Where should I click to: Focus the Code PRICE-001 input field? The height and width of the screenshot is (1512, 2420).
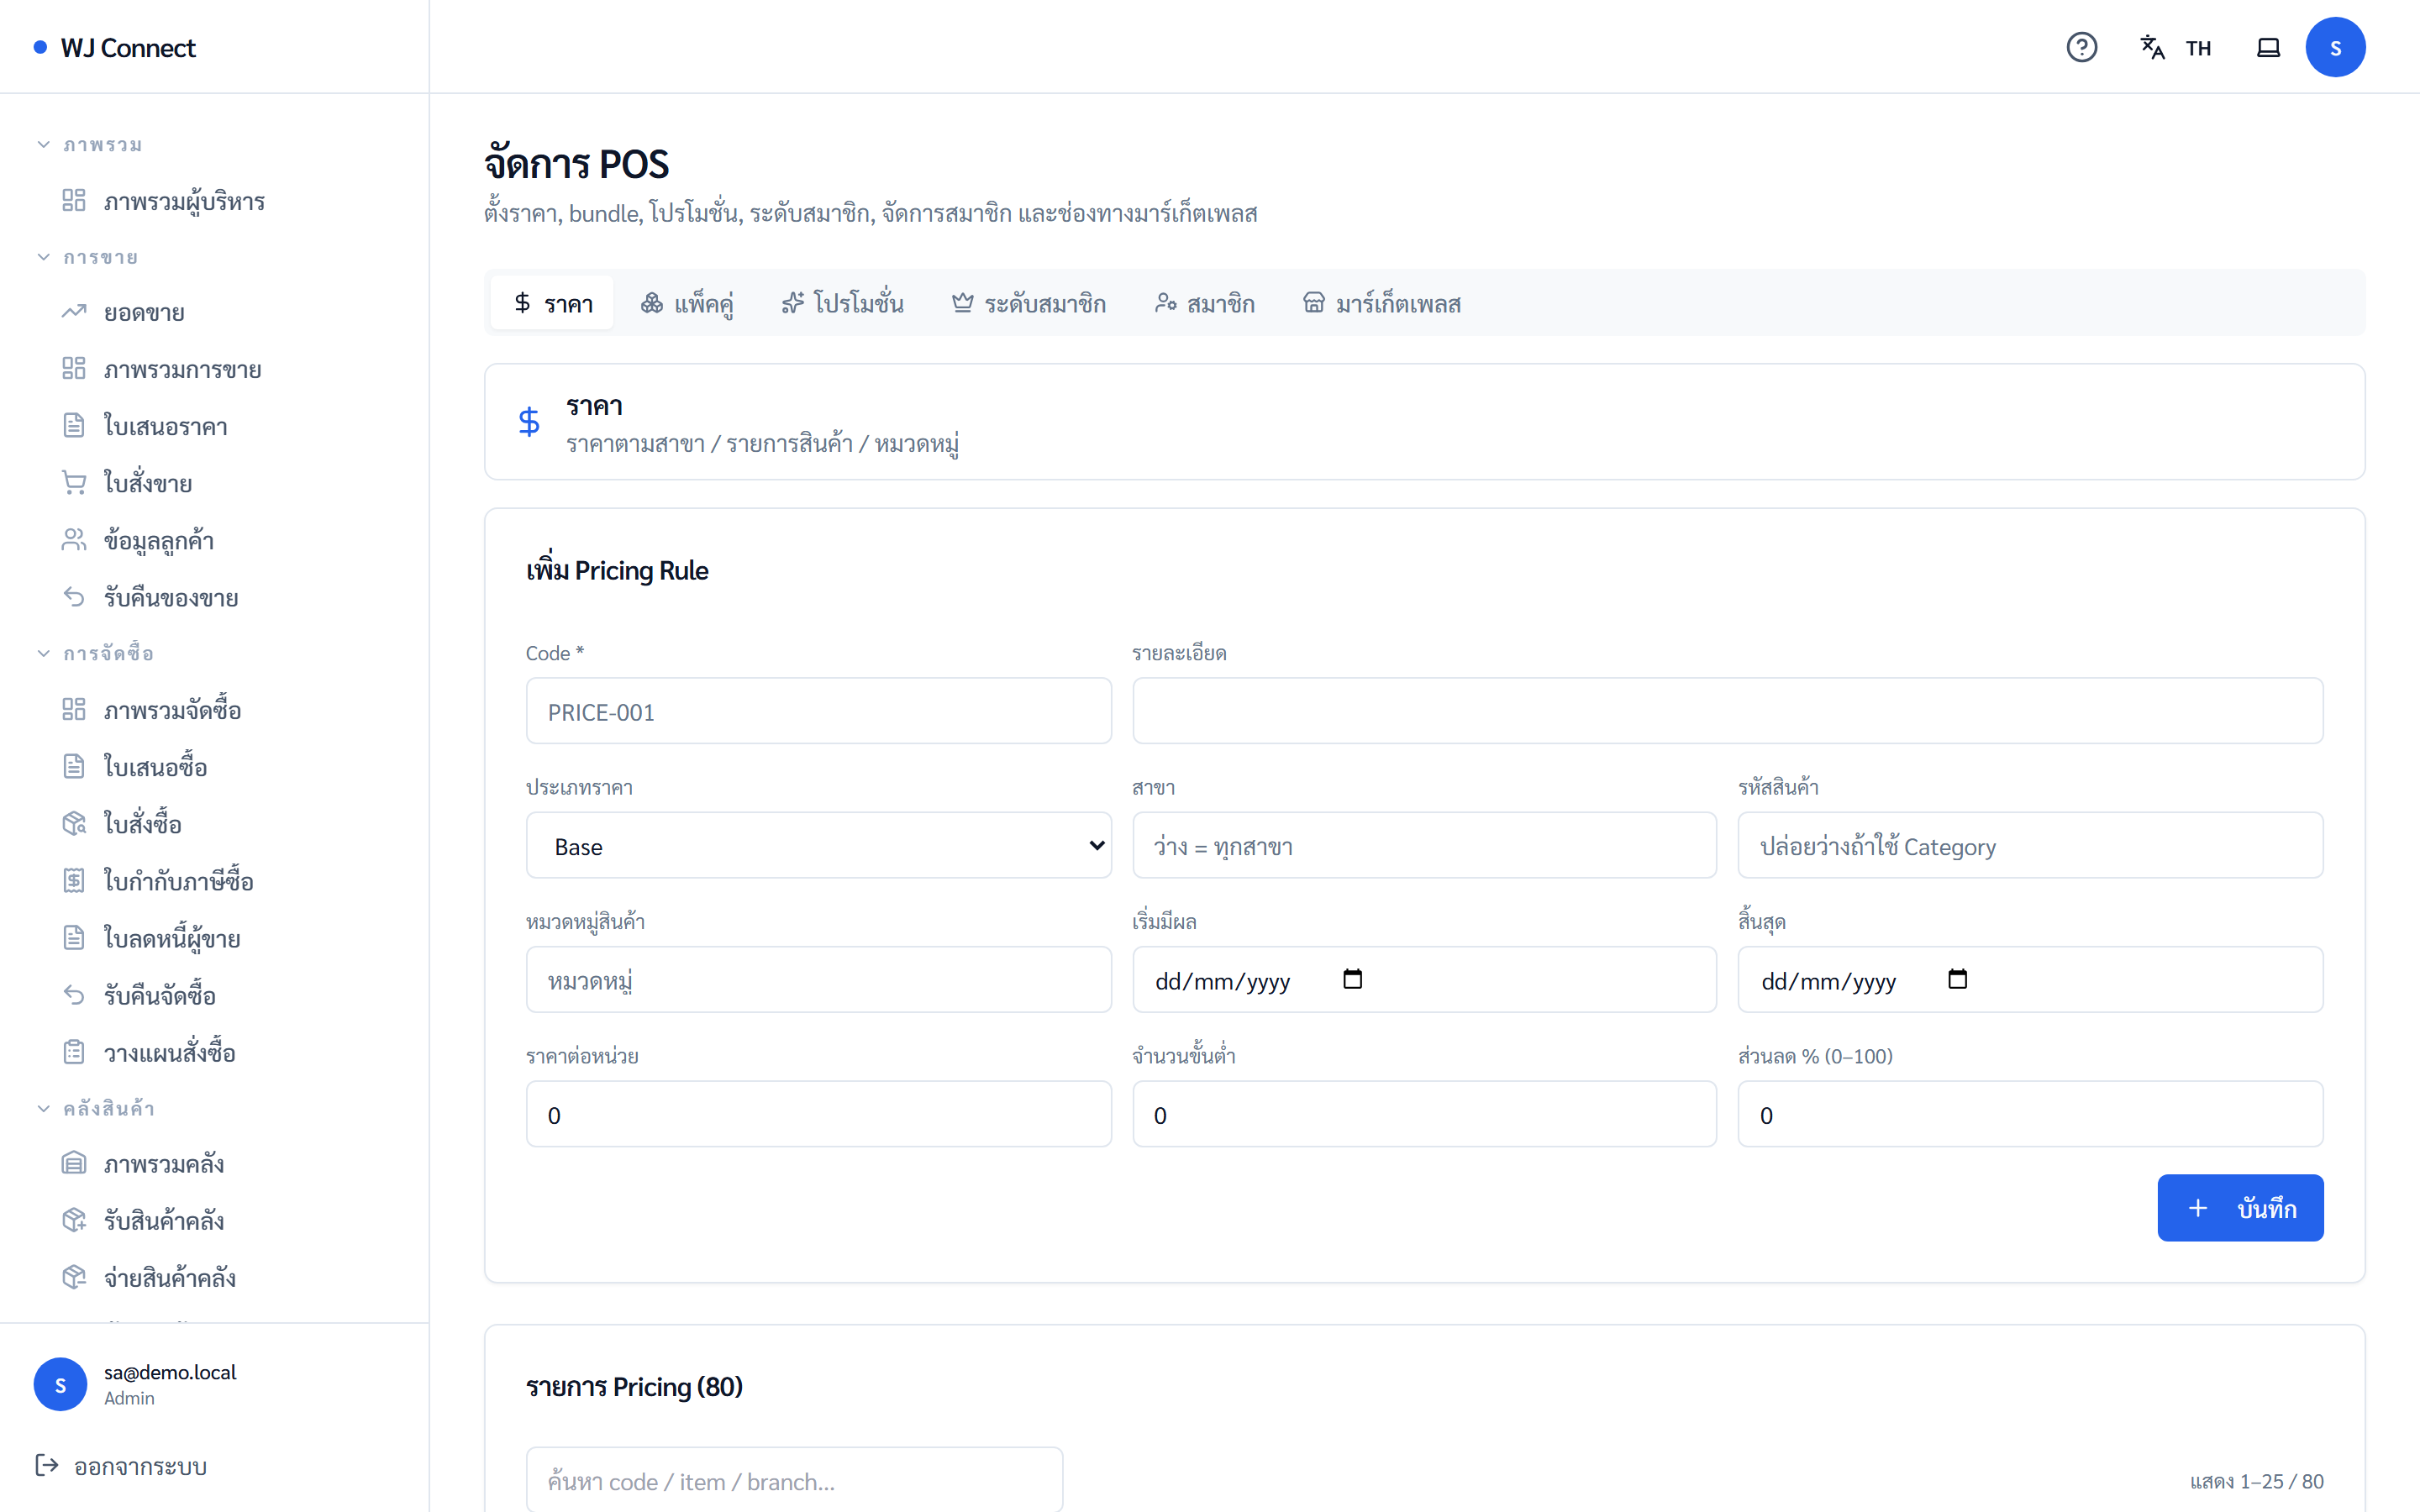pos(818,711)
